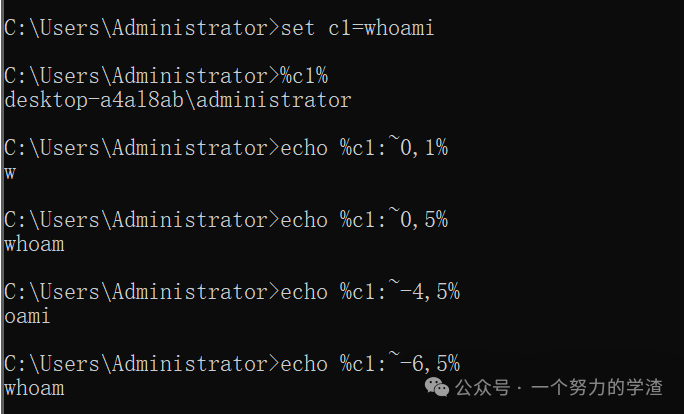The width and height of the screenshot is (684, 414).
Task: Click the 'desktop-a4al8ab\administrator' output line
Action: click(x=178, y=100)
